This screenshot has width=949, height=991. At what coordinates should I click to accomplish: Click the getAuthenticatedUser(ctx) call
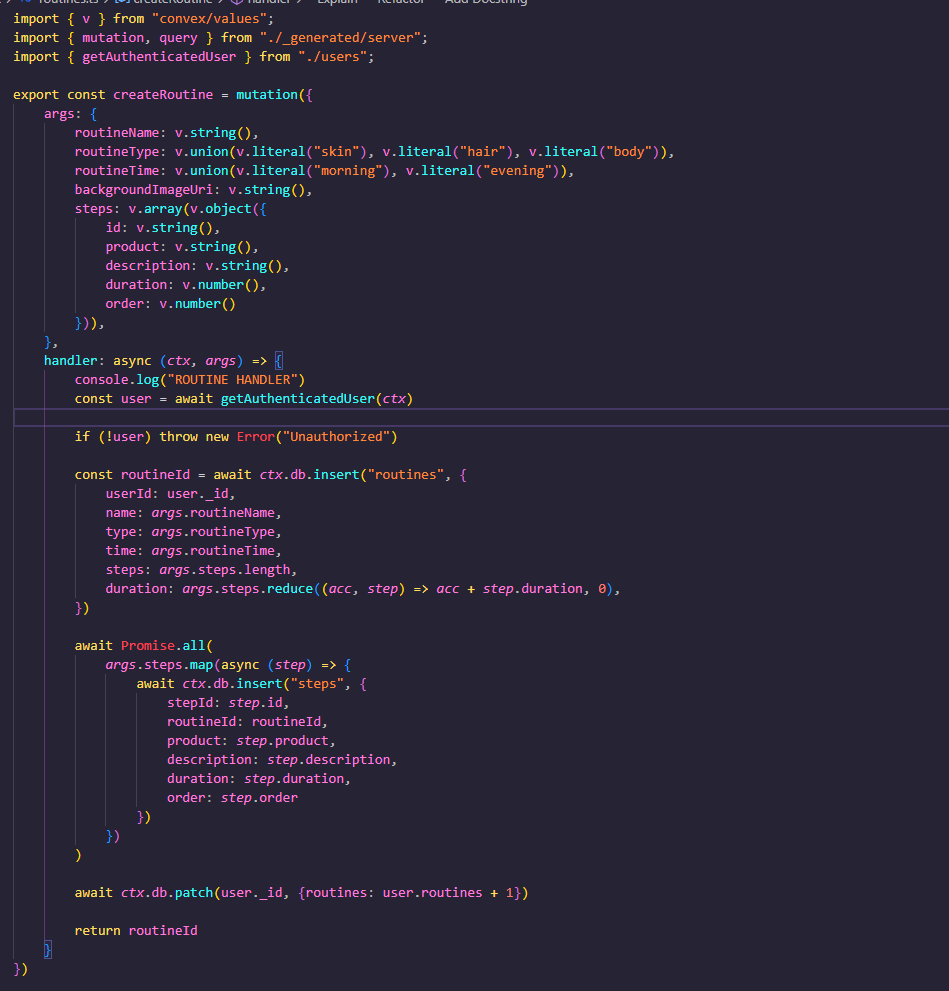coord(317,399)
